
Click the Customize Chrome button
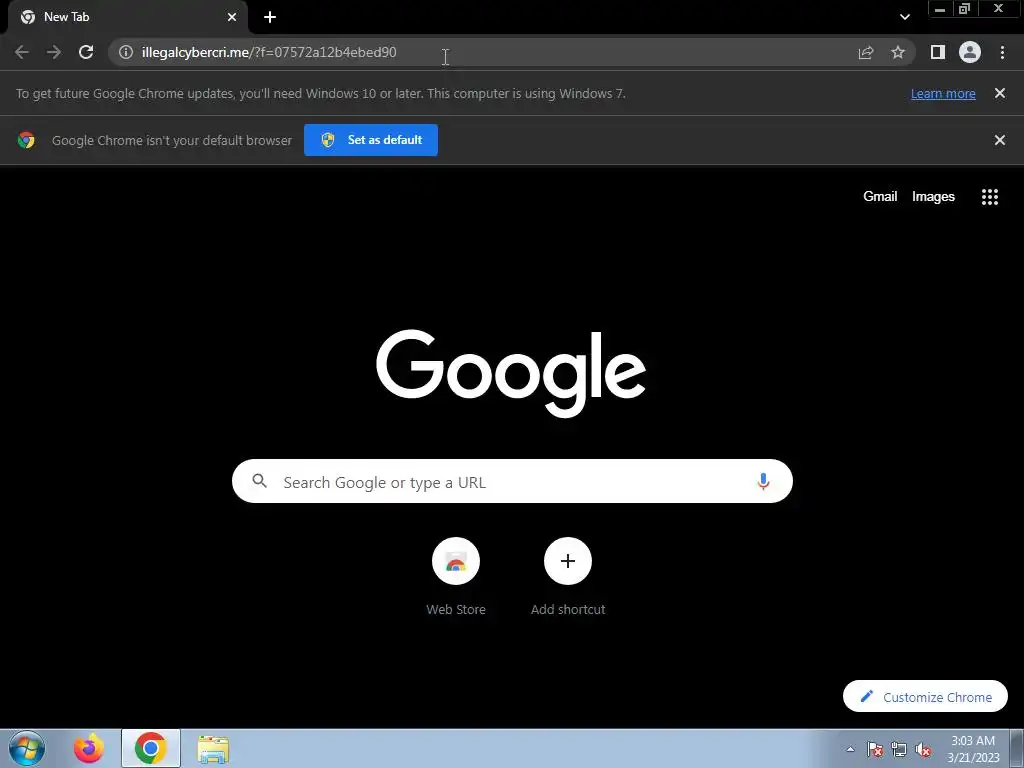coord(925,696)
